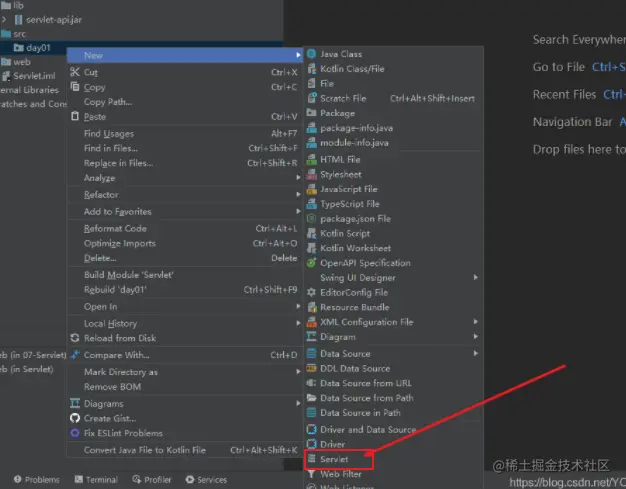
Task: Click the Data Source from URL icon
Action: click(311, 383)
